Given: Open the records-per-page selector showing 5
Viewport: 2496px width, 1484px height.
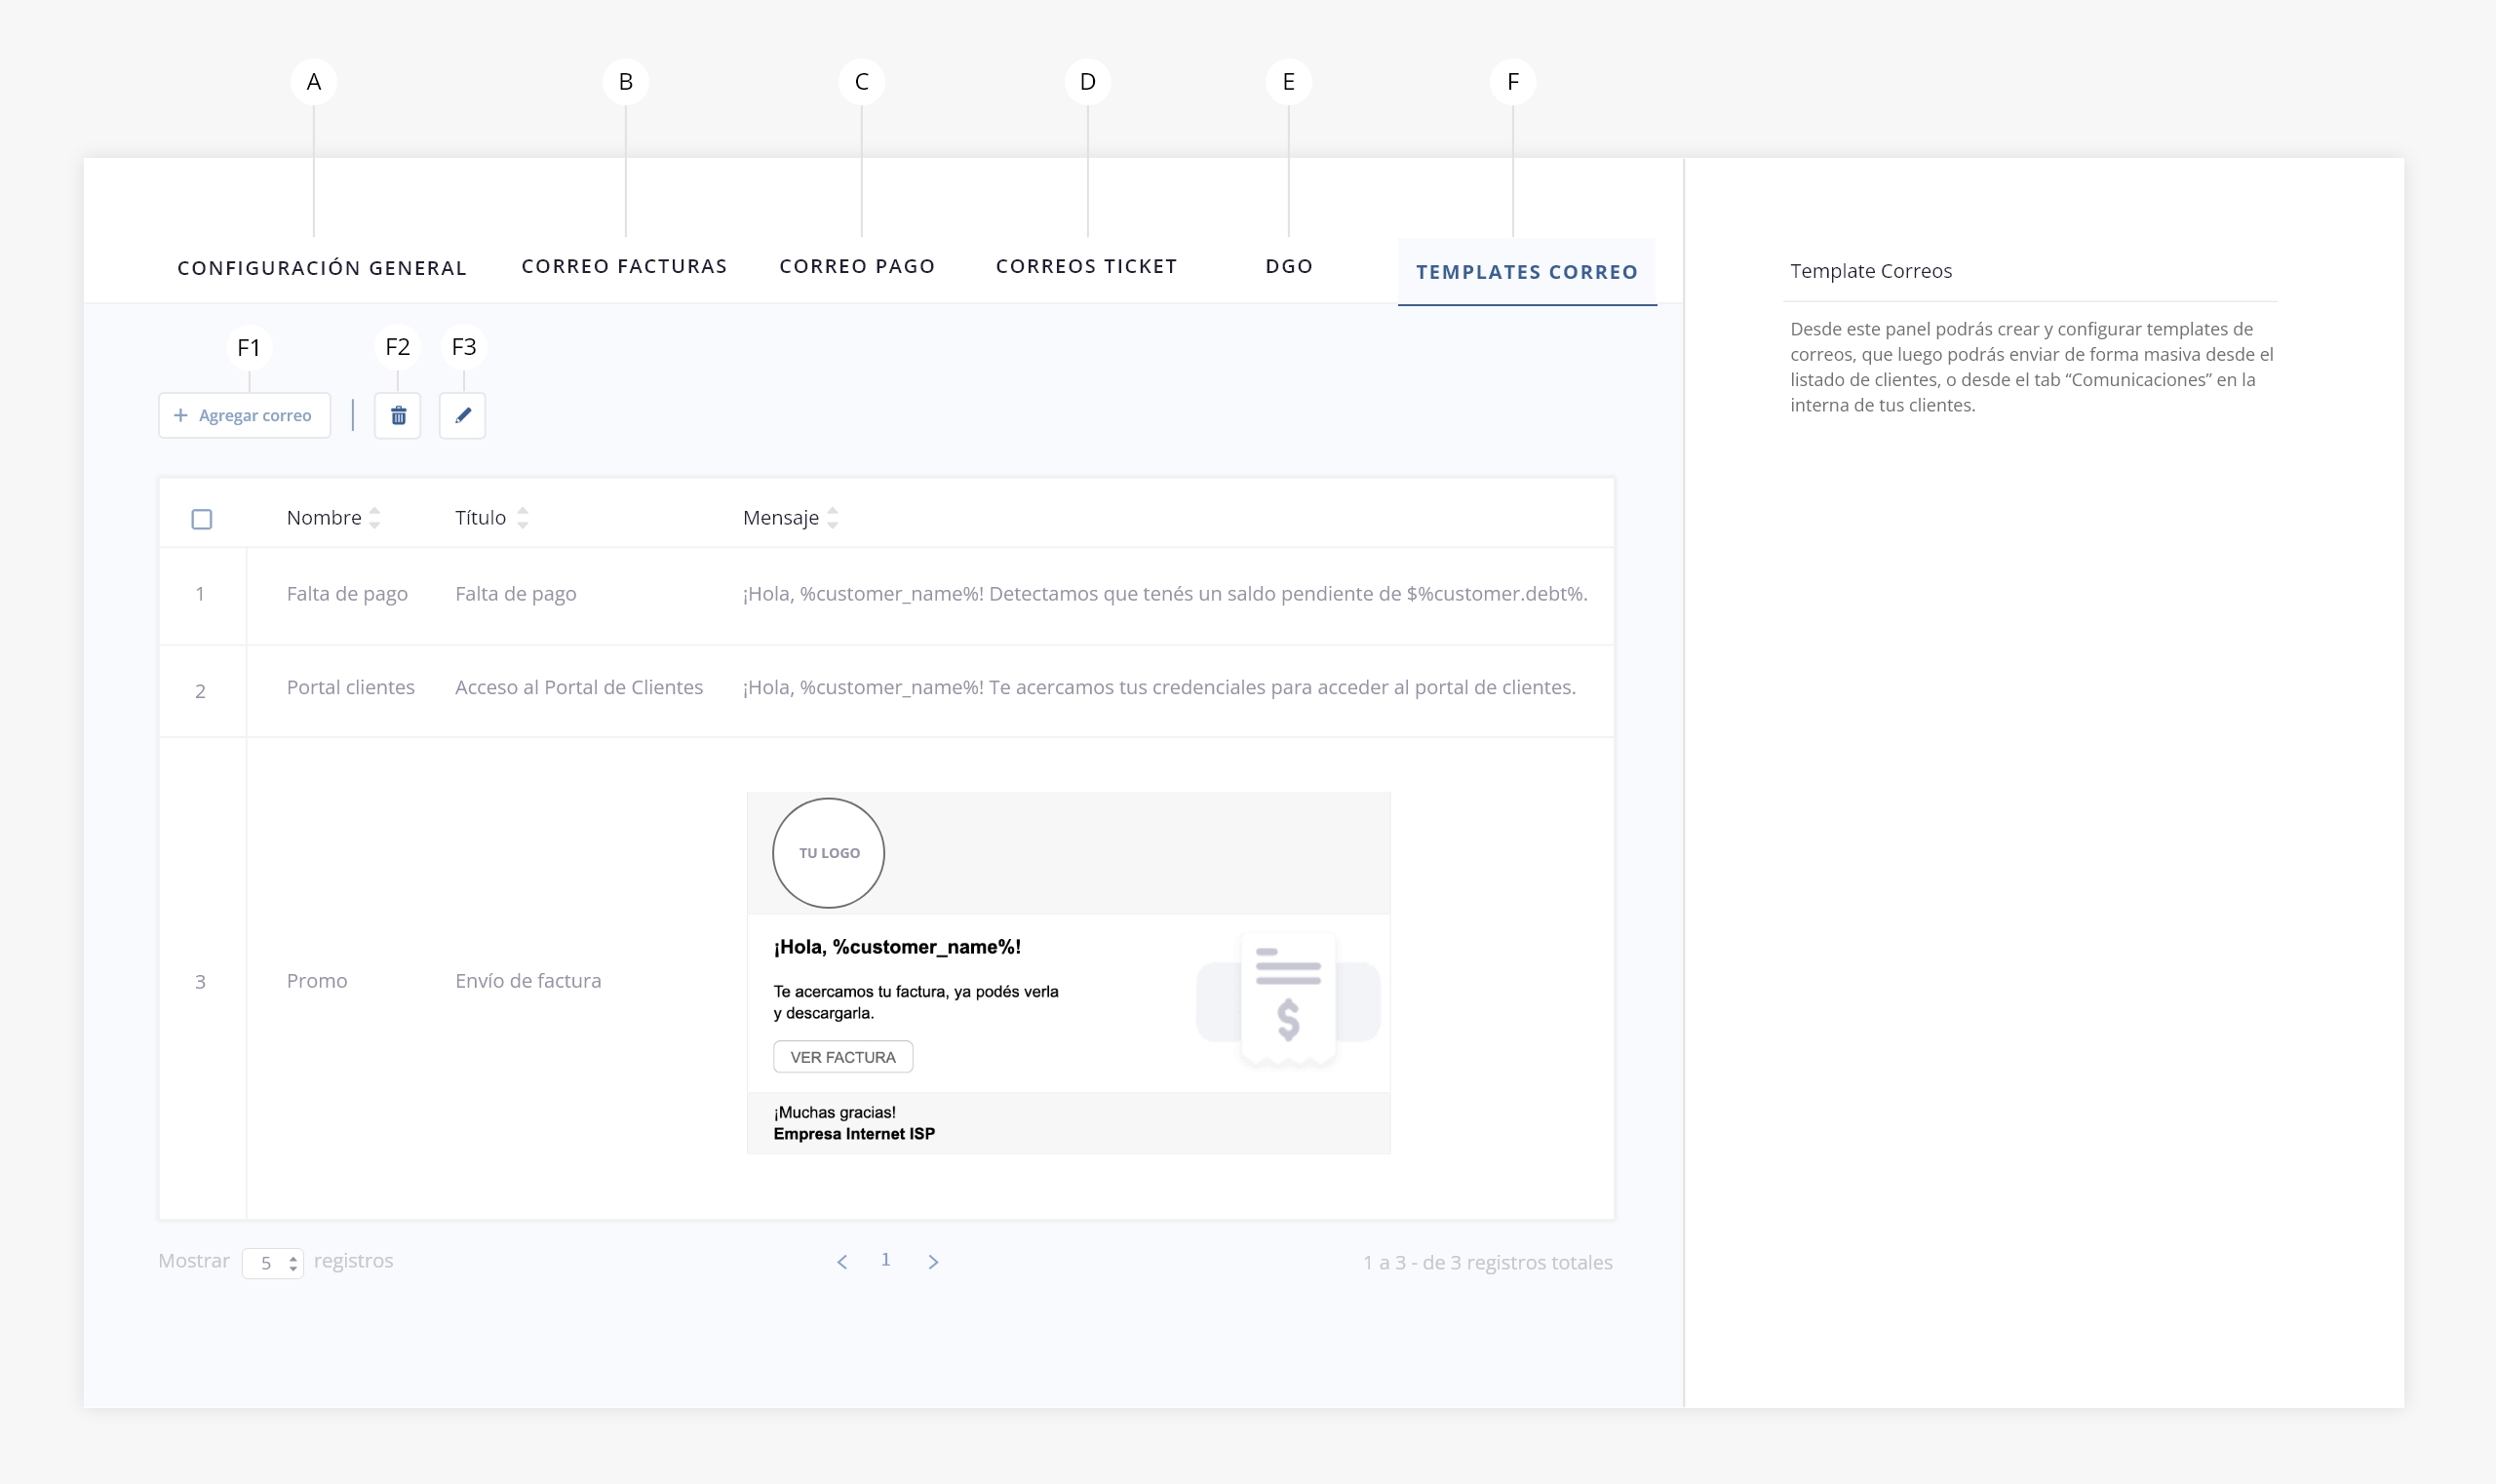Looking at the screenshot, I should [273, 1263].
